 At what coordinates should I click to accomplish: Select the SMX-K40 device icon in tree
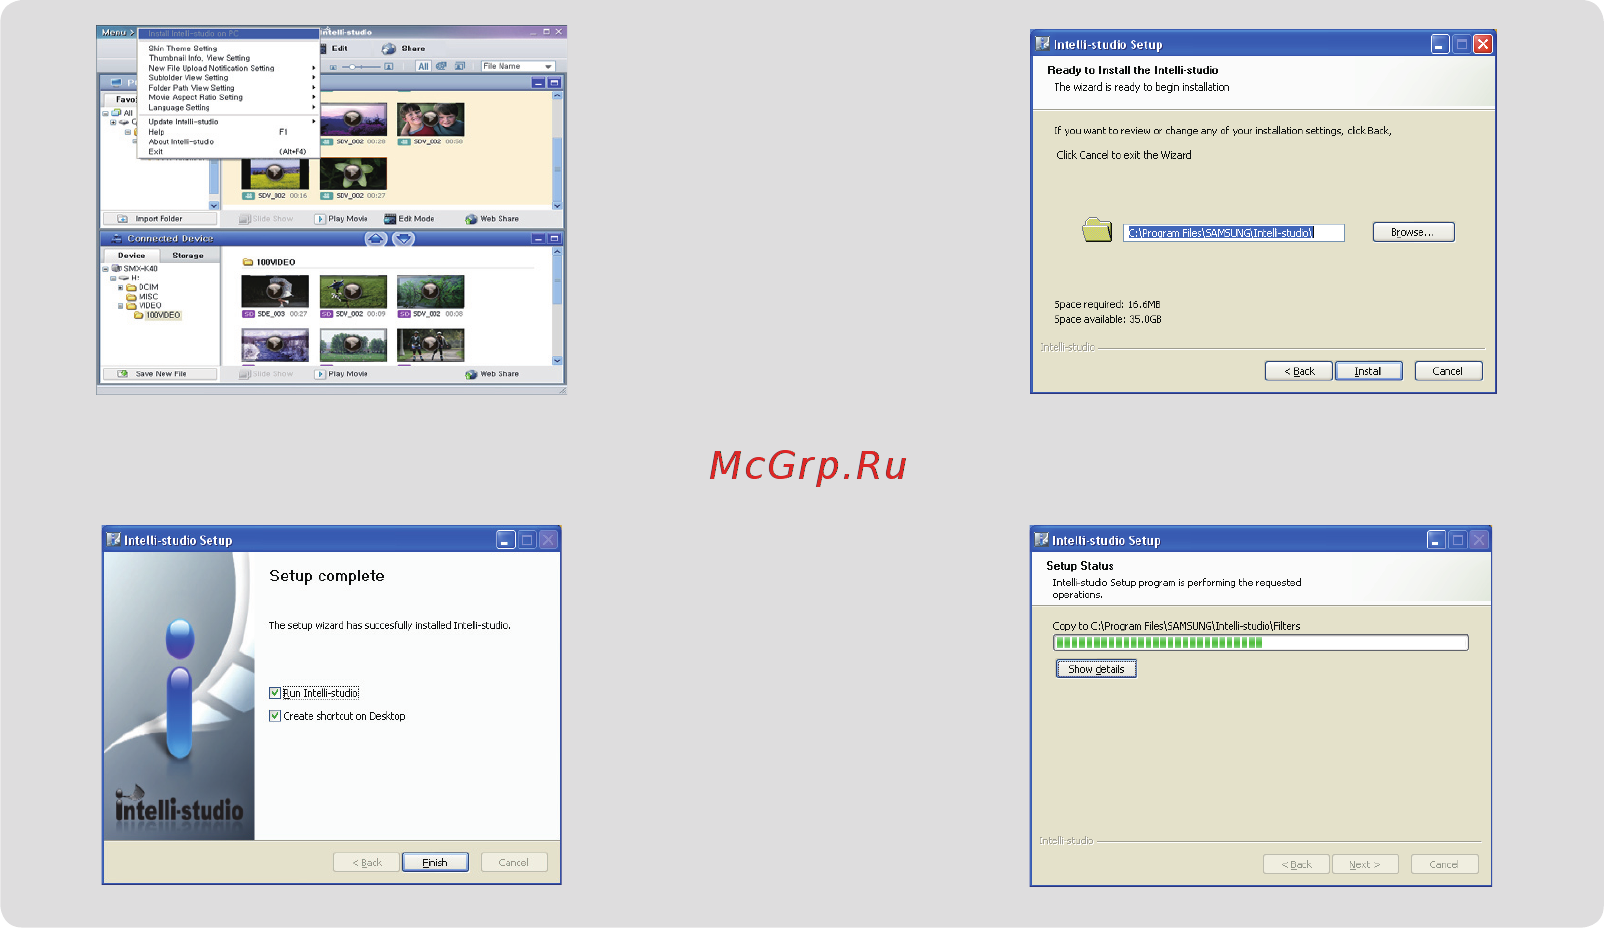point(116,268)
